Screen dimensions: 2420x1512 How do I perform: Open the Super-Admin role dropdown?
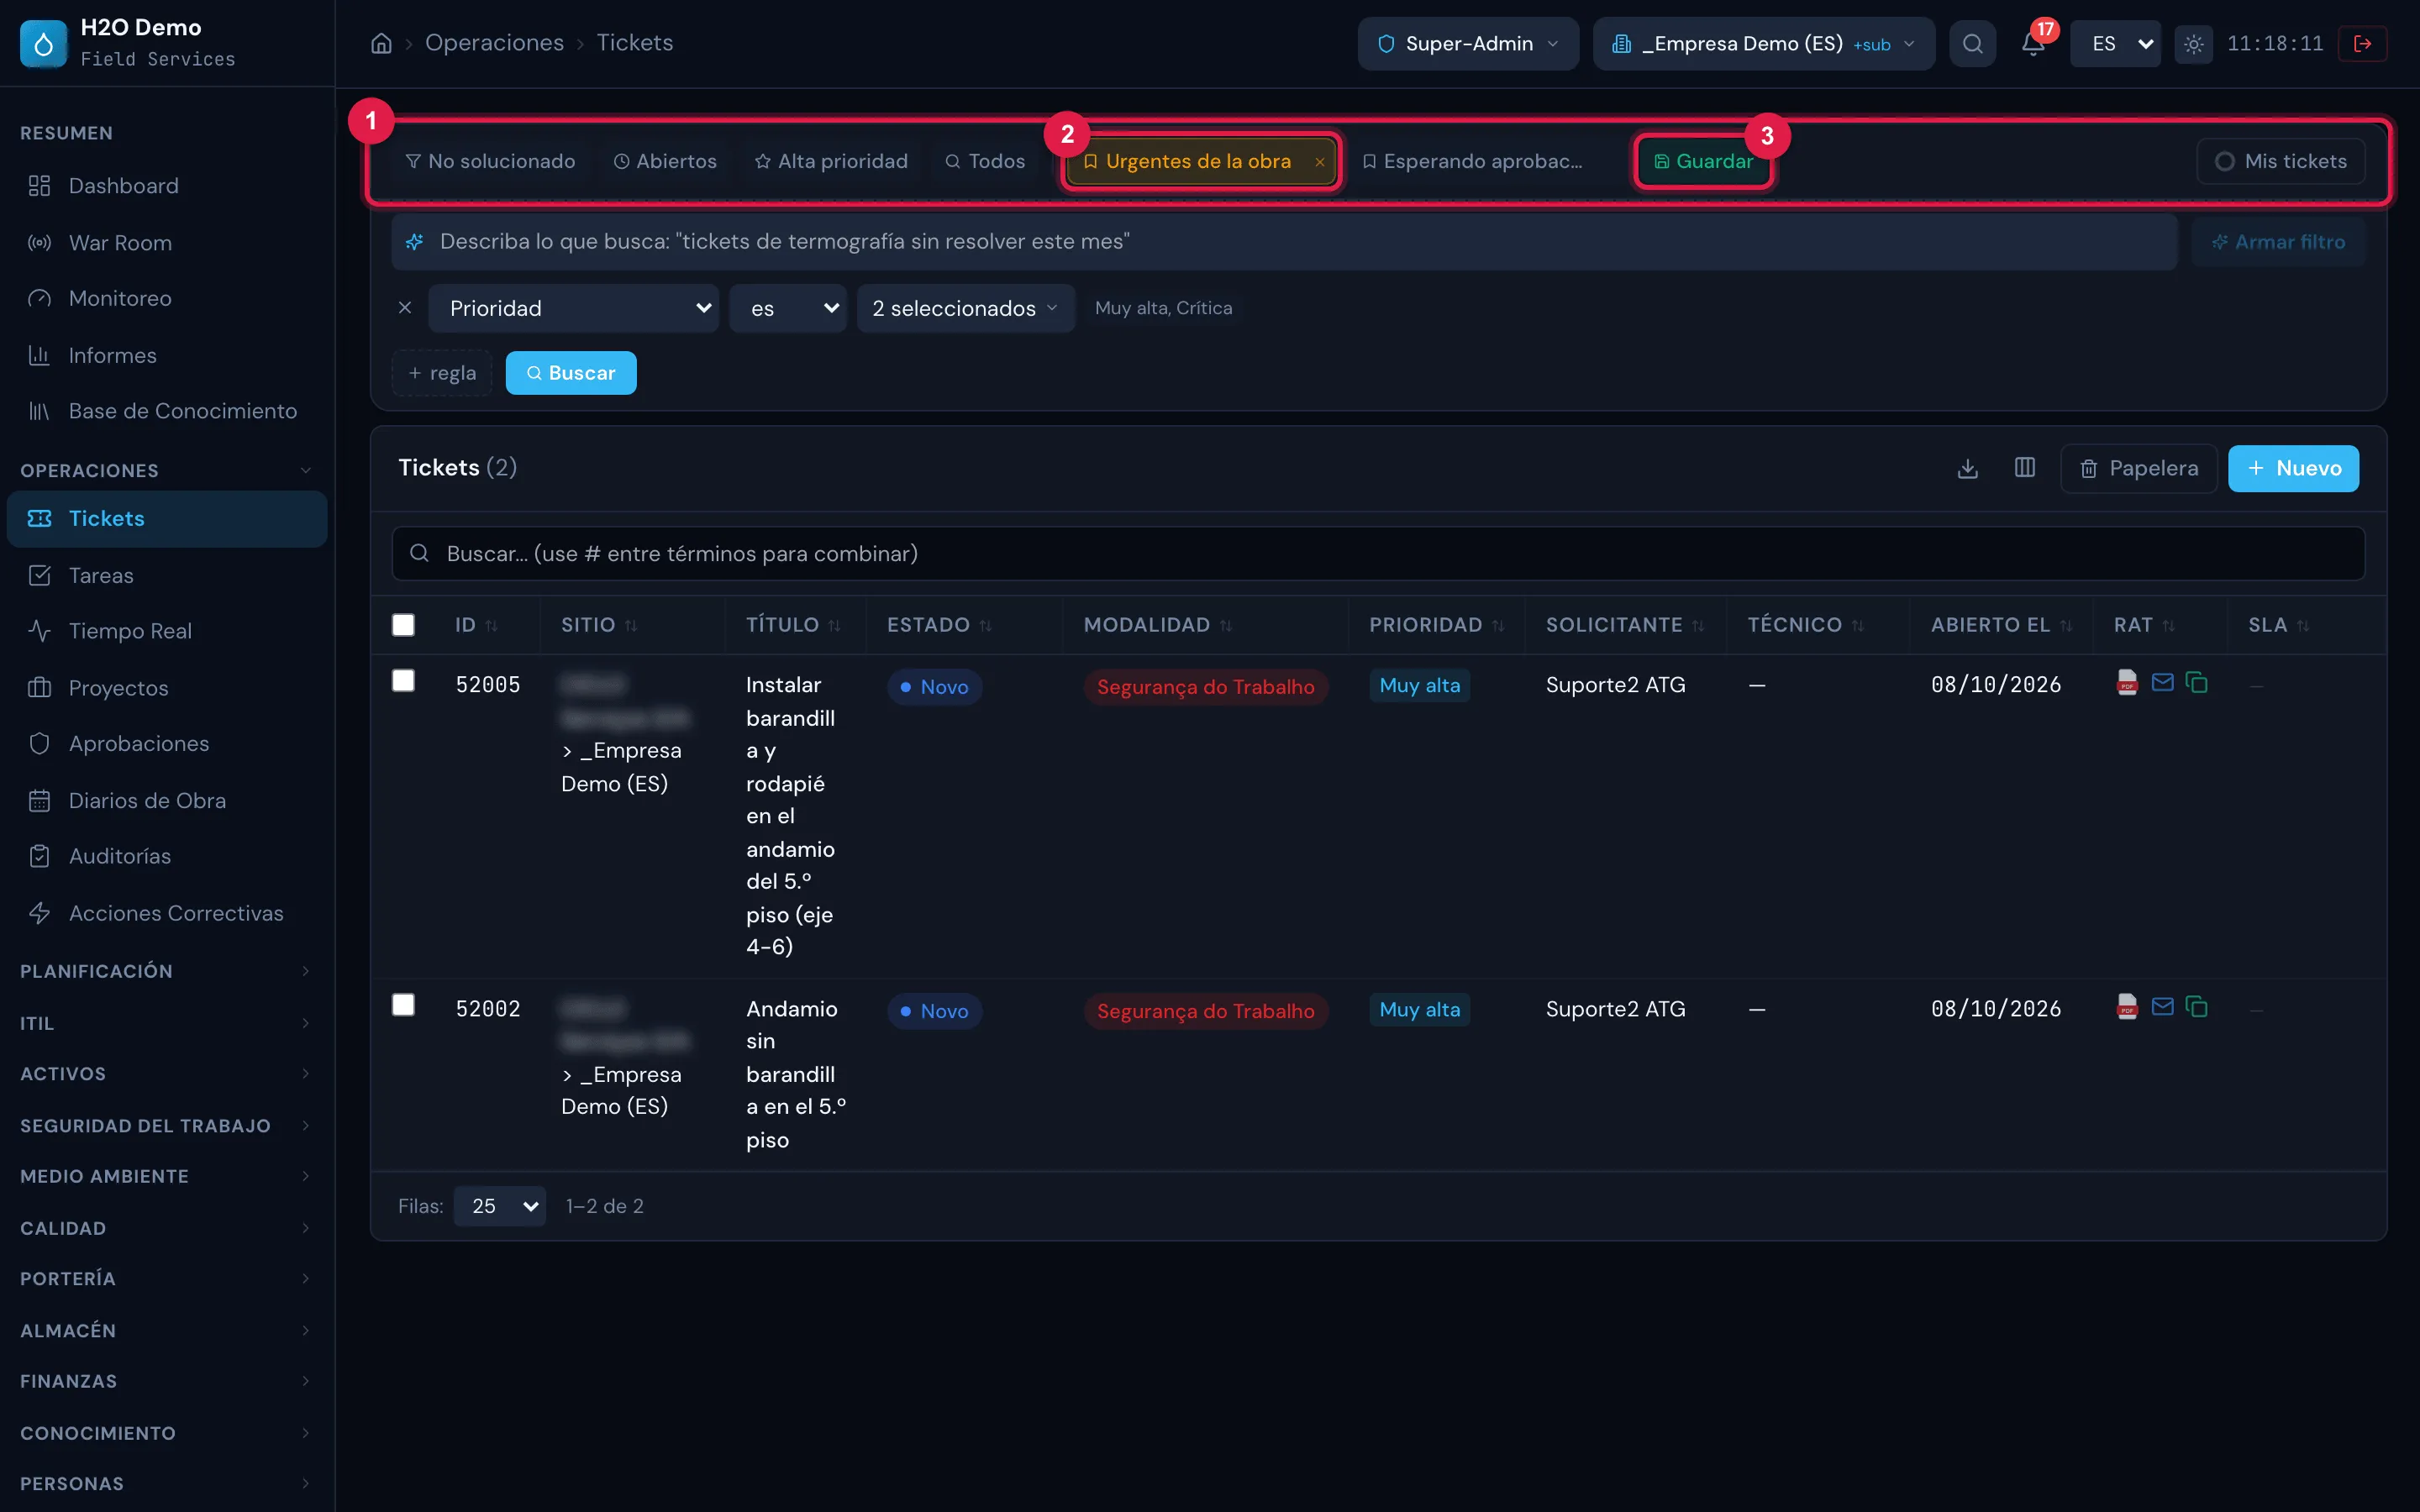1467,44
